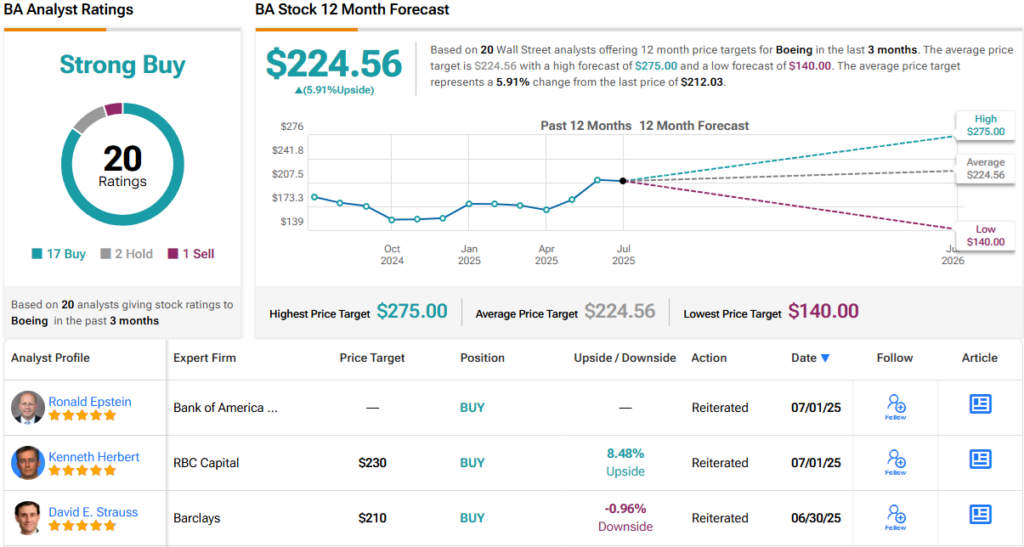The height and width of the screenshot is (547, 1024).
Task: Click the $210 price target cell
Action: coord(372,518)
